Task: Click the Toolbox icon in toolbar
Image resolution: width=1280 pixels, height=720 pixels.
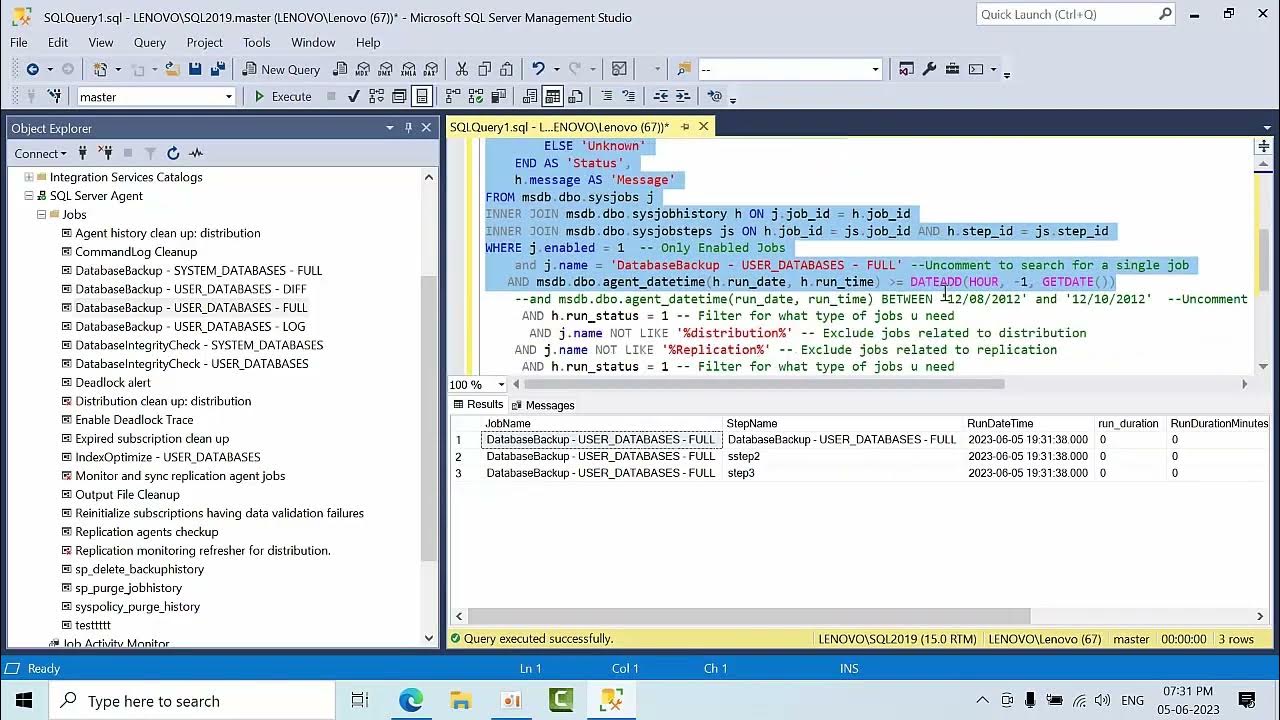Action: coord(952,69)
